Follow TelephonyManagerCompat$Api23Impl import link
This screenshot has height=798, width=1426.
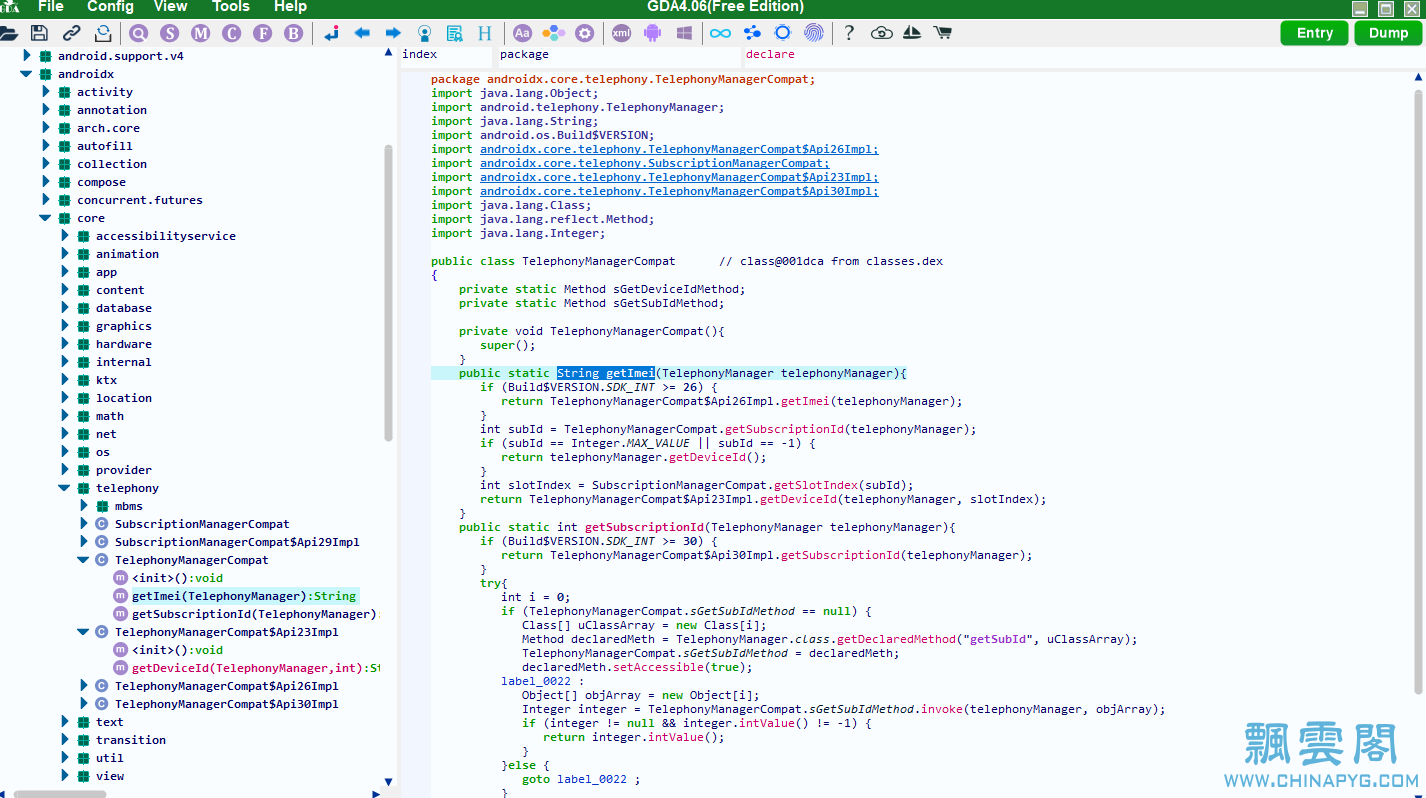coord(679,177)
